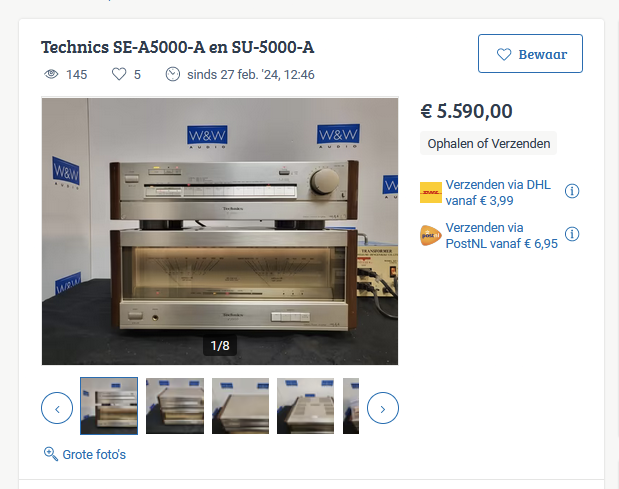619x489 pixels.
Task: Click the DHL logo
Action: [x=431, y=193]
